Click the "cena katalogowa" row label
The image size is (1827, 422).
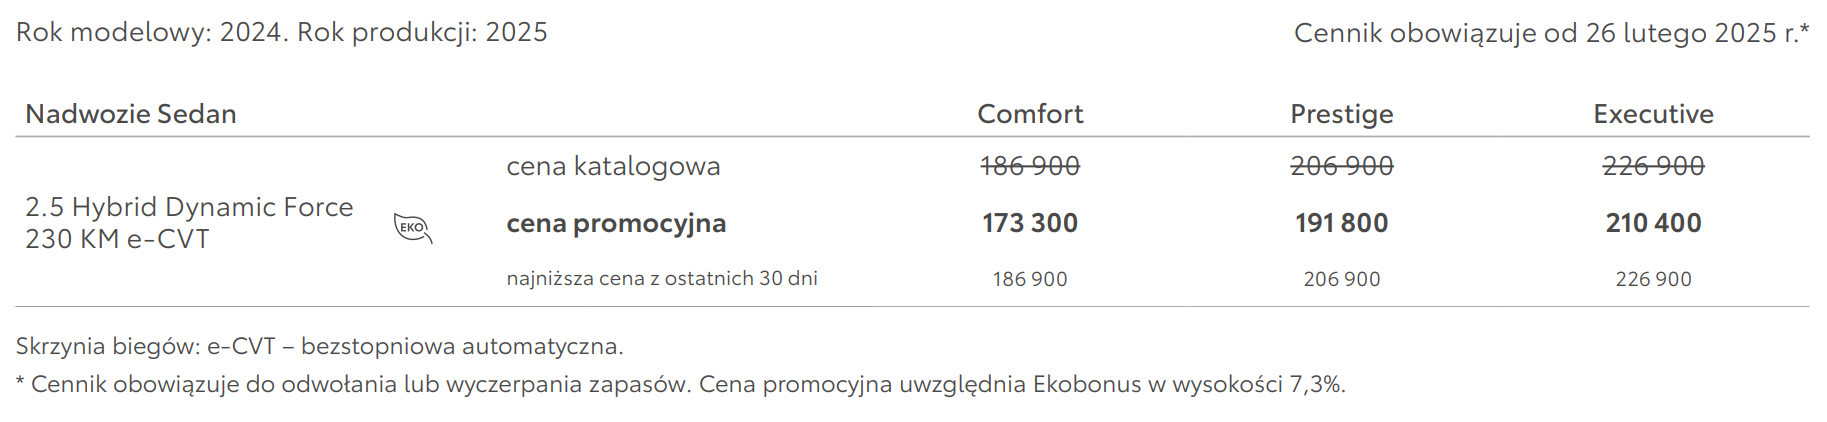[613, 166]
